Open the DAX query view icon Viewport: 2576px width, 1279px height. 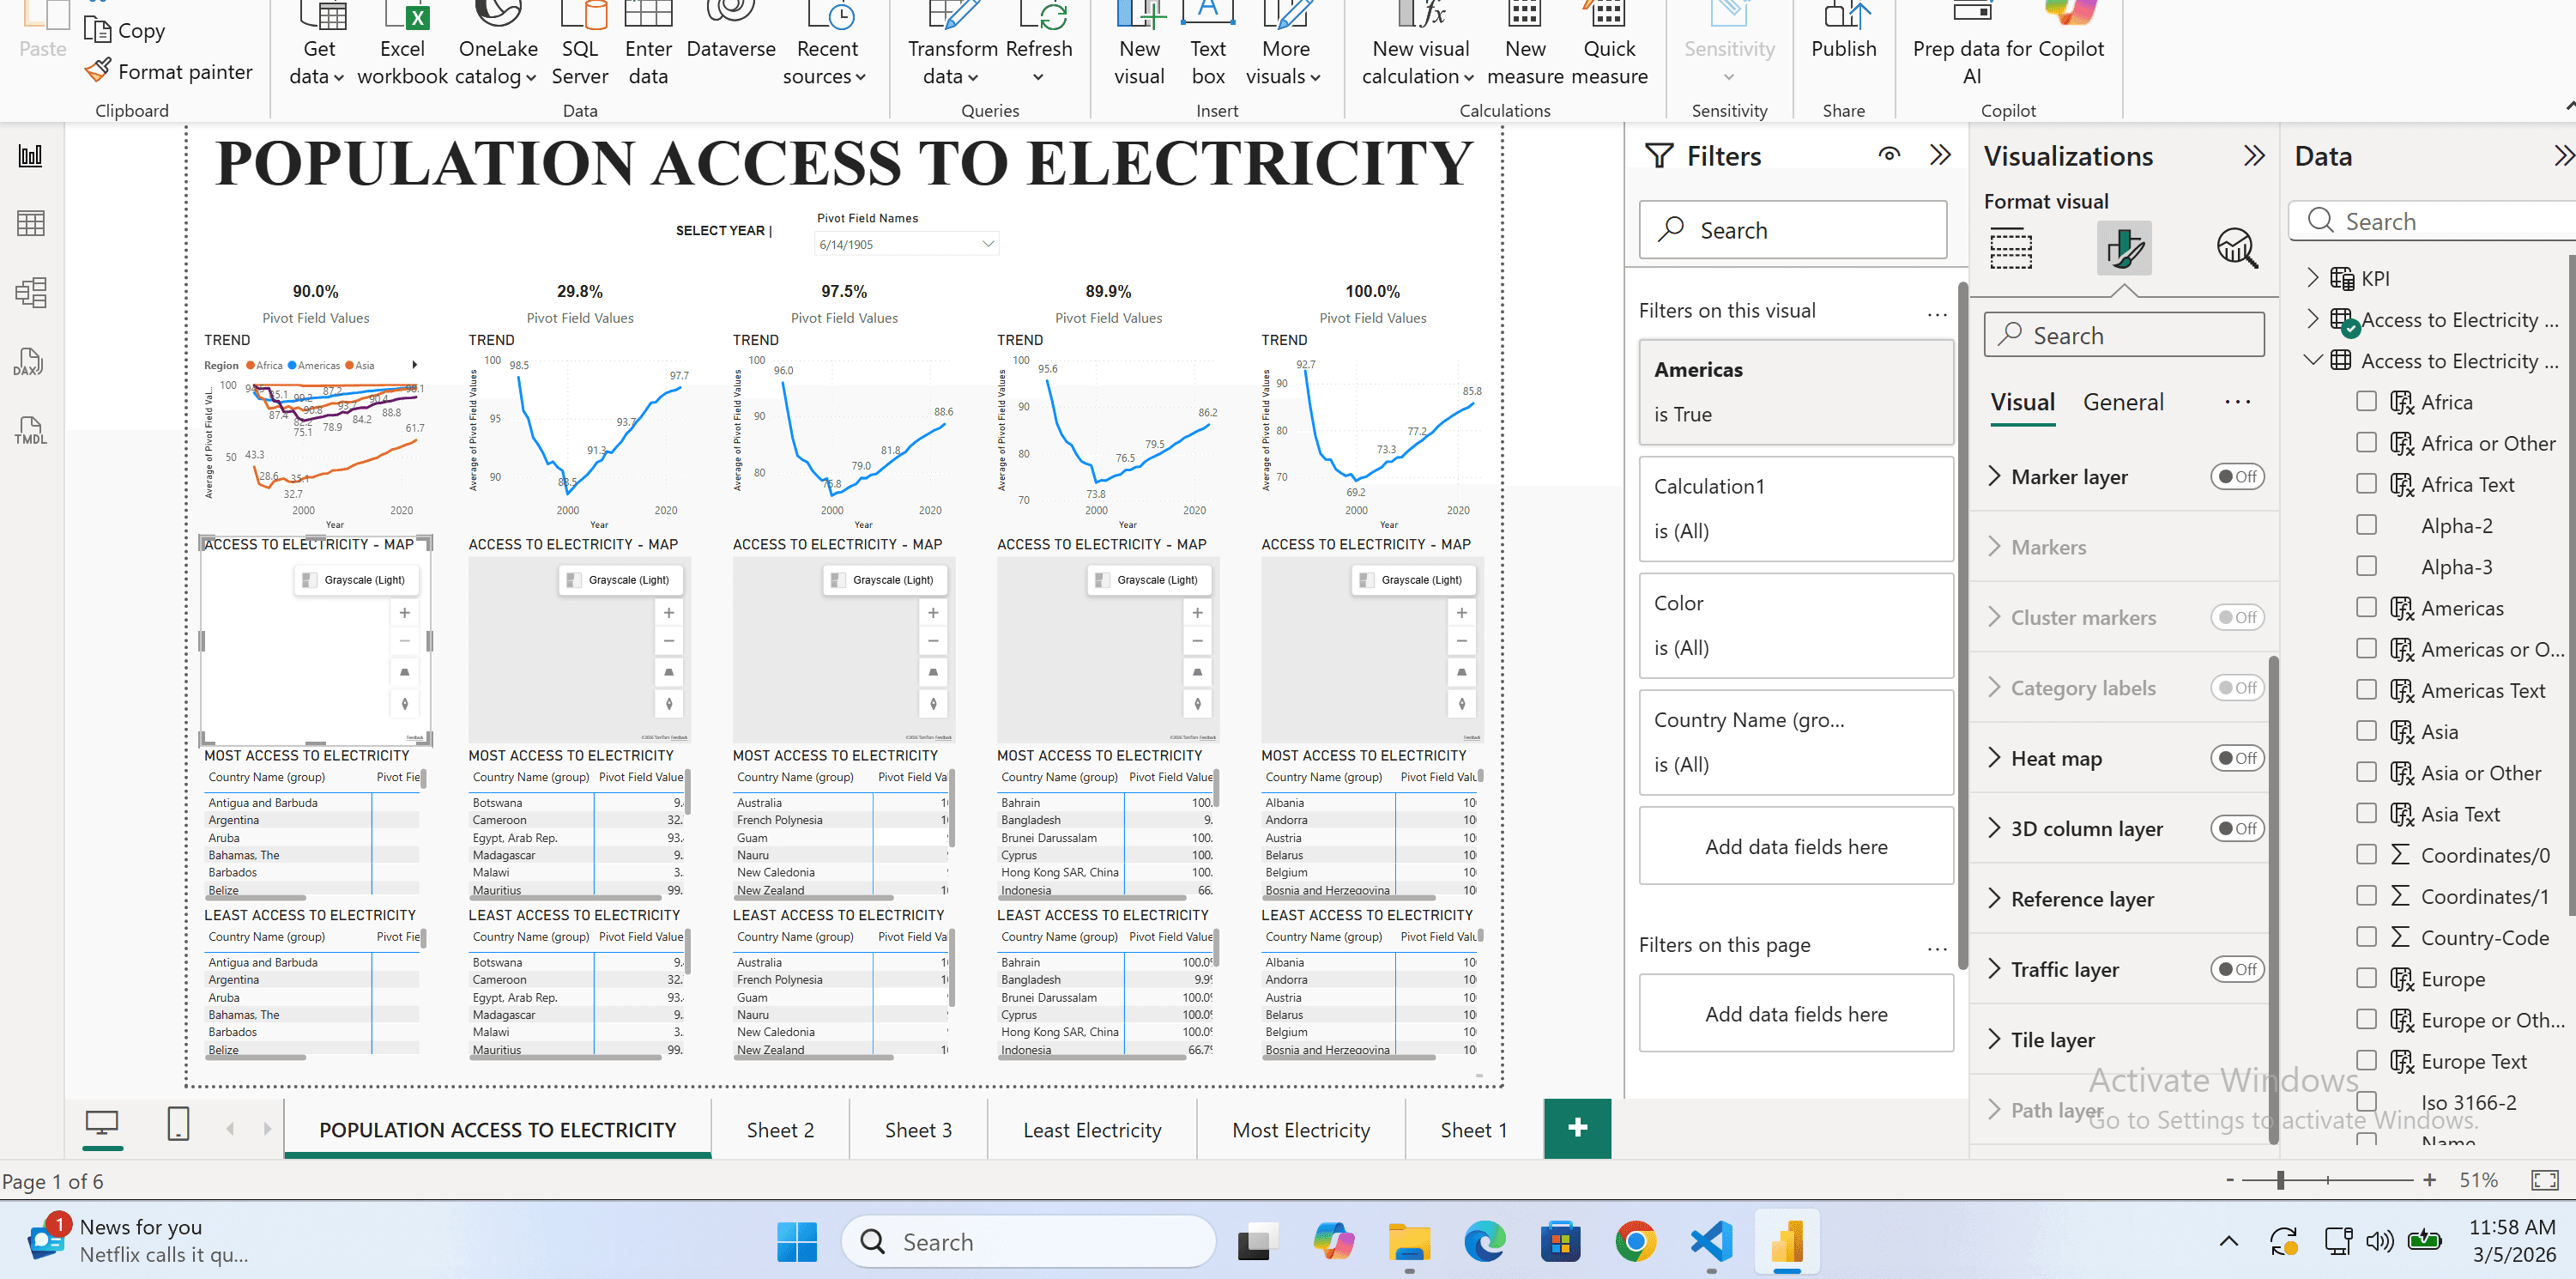pos(30,362)
